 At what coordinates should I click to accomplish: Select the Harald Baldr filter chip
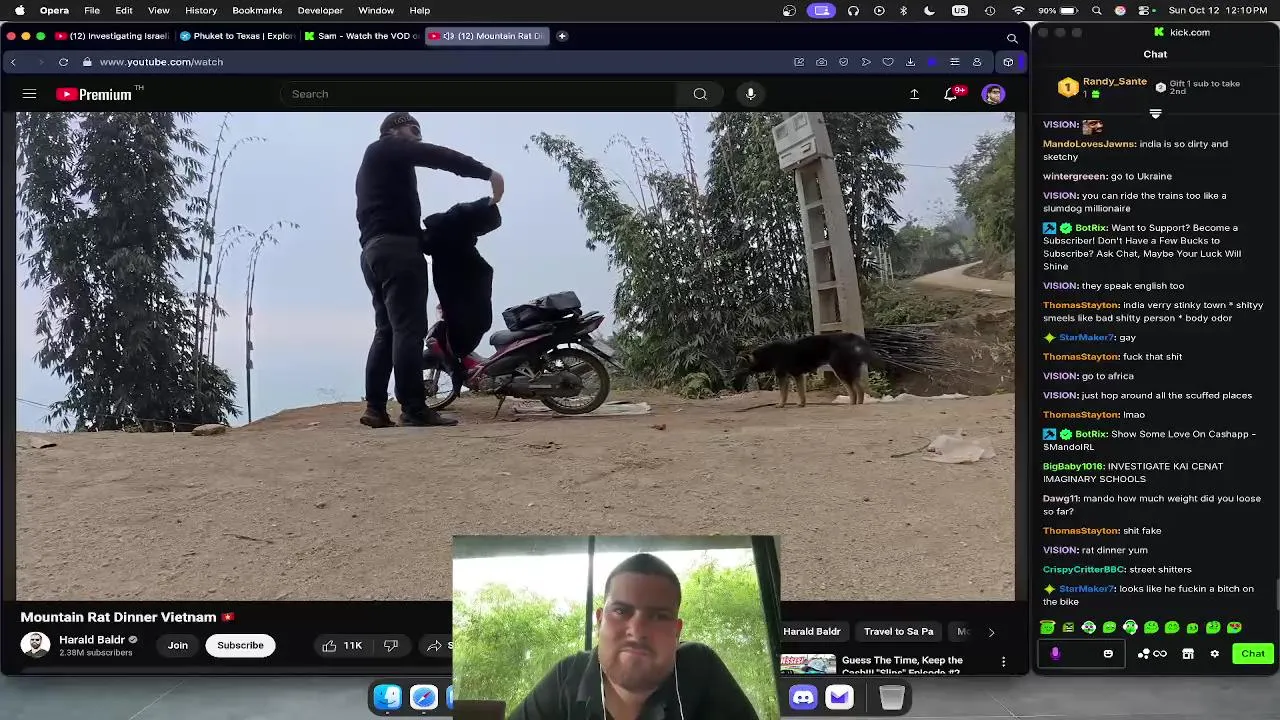812,632
